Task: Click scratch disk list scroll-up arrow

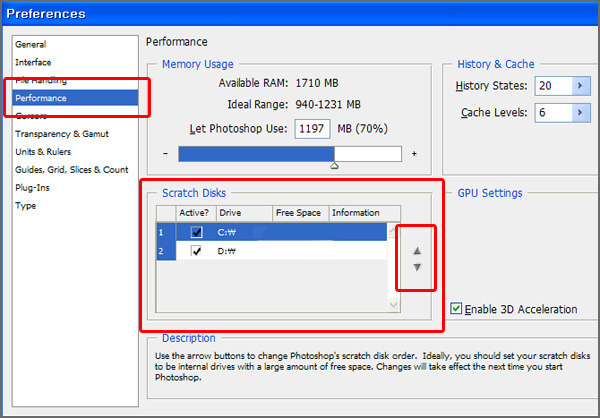Action: [x=392, y=230]
